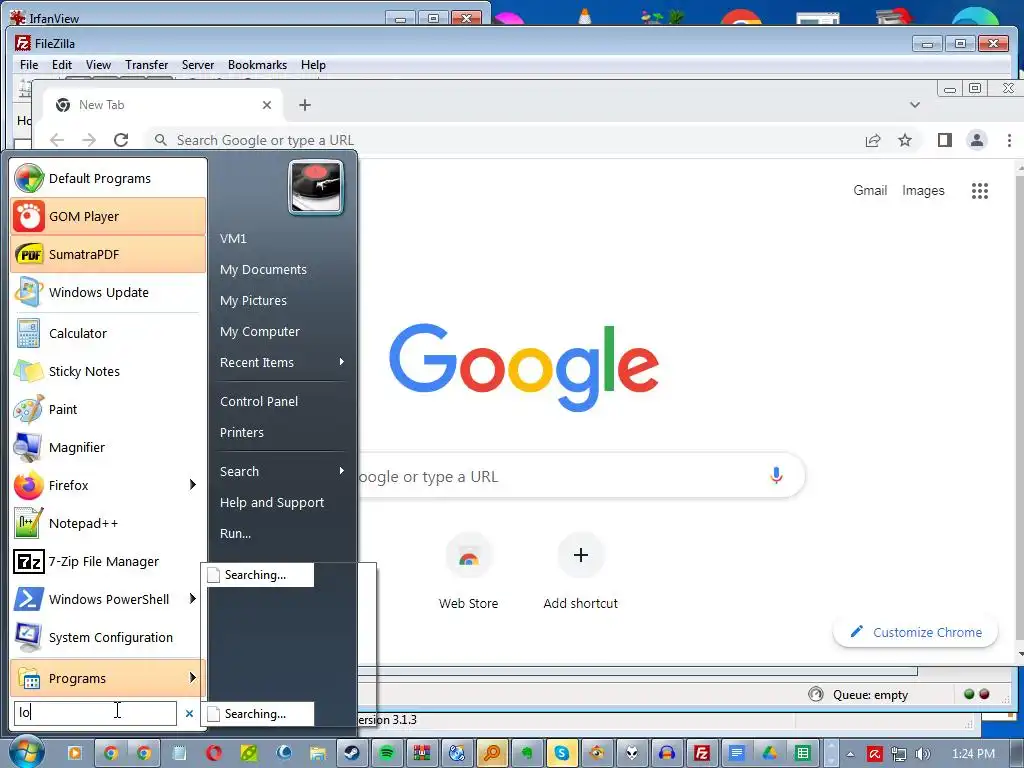Click the user account picture
1024x768 pixels.
click(316, 187)
